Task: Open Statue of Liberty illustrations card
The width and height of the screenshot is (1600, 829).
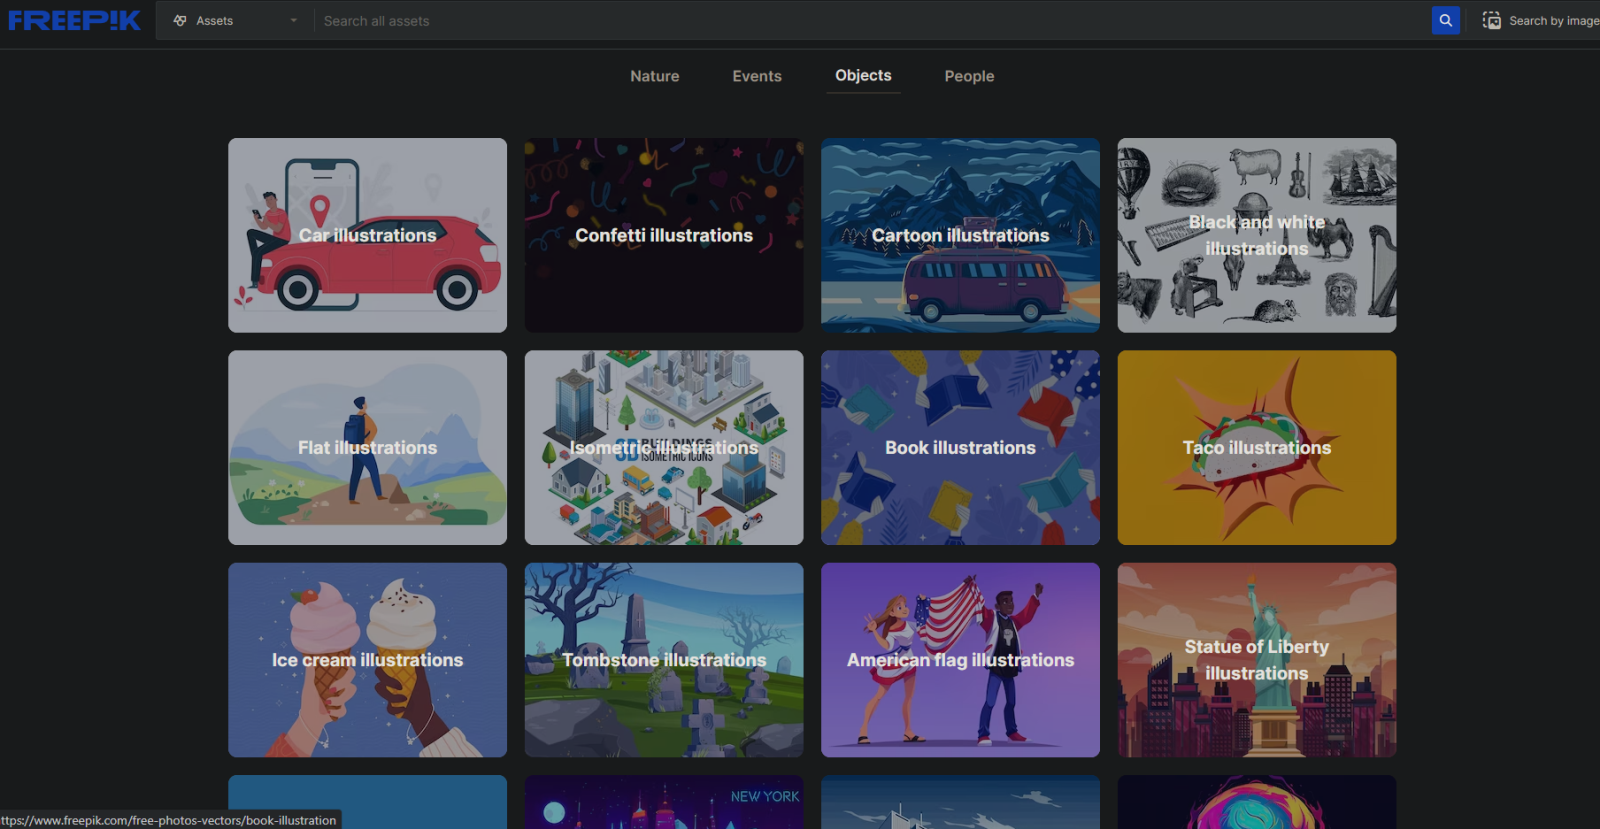Action: click(1257, 660)
